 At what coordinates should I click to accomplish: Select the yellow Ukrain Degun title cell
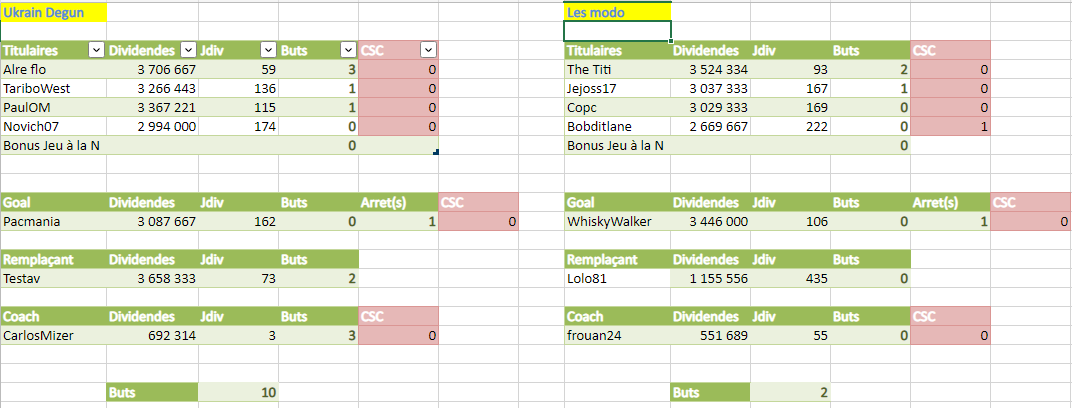coord(54,12)
